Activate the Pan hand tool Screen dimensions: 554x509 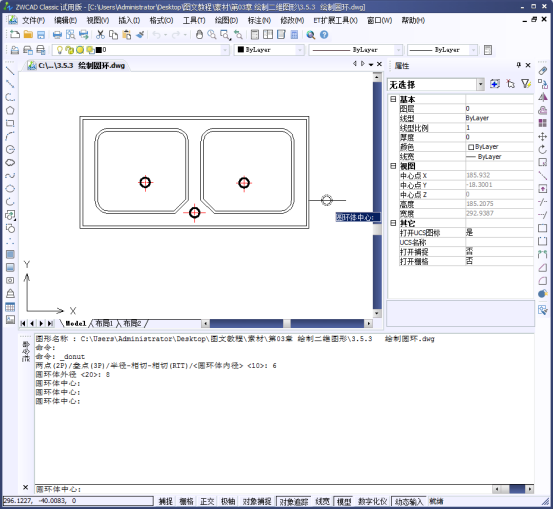pyautogui.click(x=199, y=35)
